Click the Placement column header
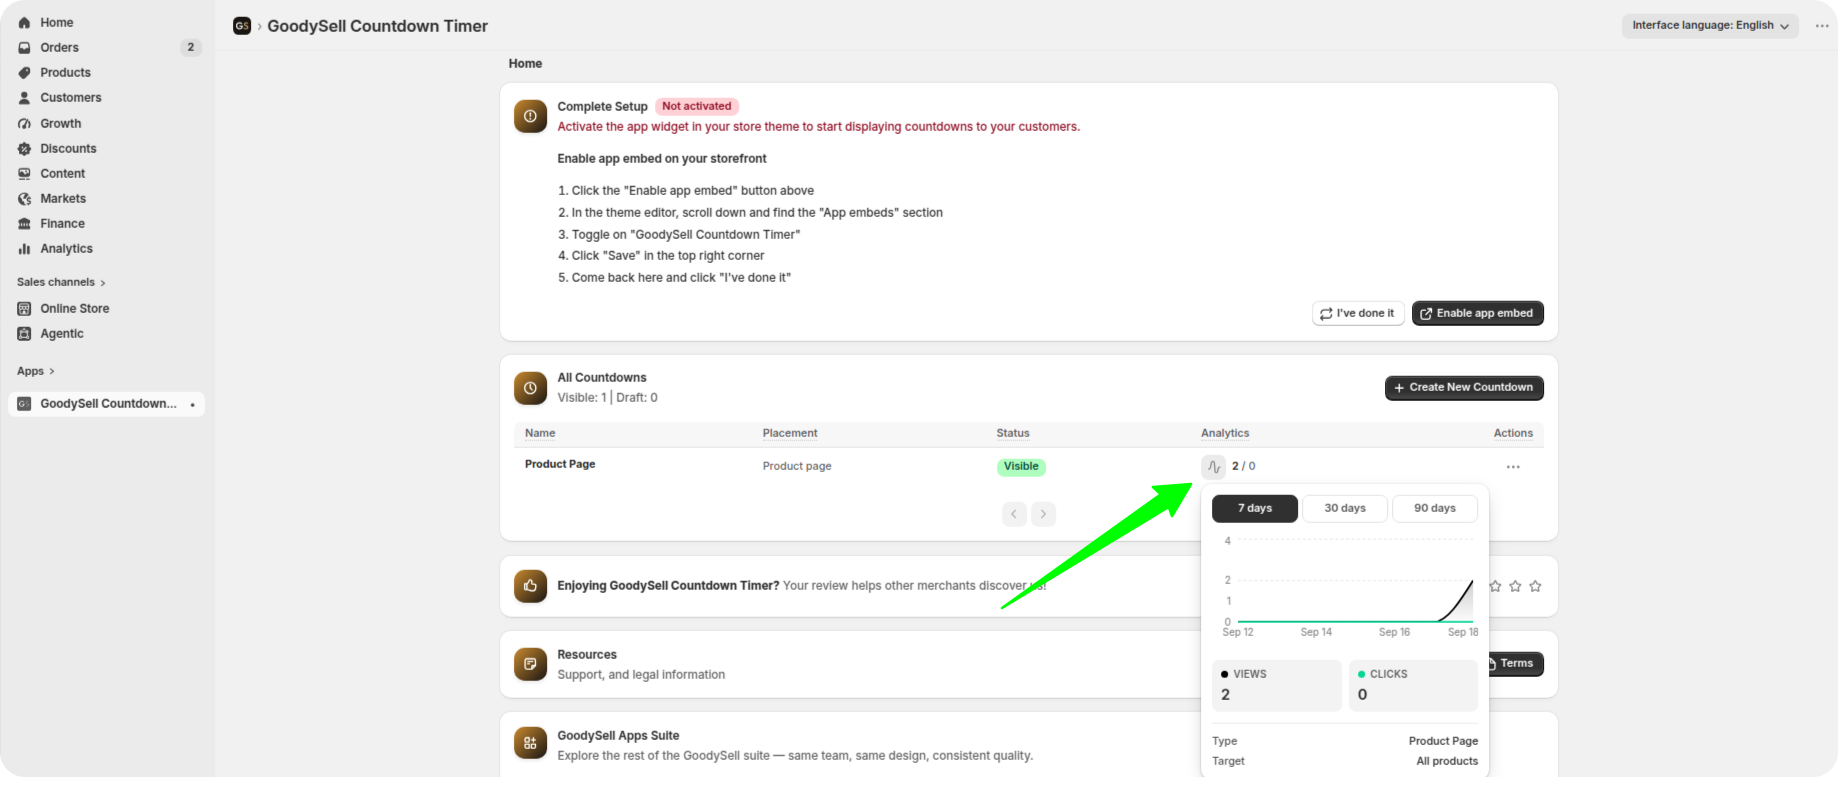This screenshot has height=785, width=1838. tap(790, 433)
